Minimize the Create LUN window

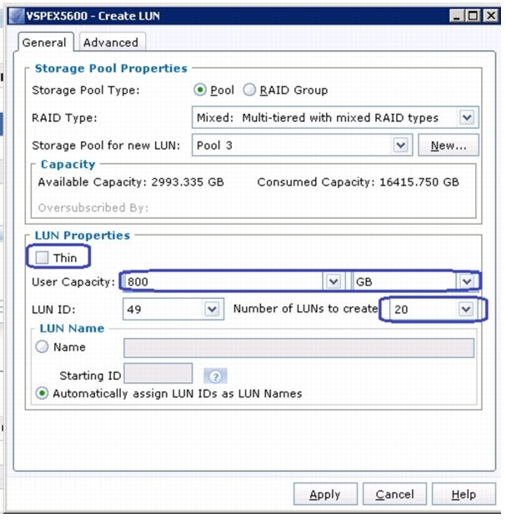[456, 16]
